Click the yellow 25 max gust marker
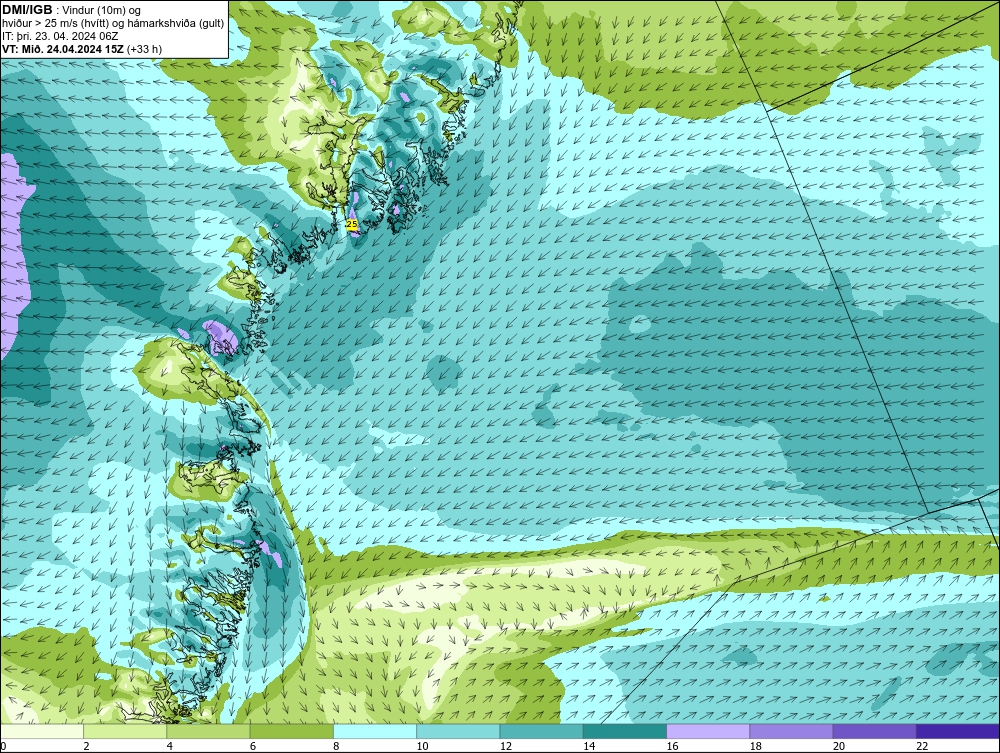This screenshot has width=1000, height=753. (x=351, y=224)
